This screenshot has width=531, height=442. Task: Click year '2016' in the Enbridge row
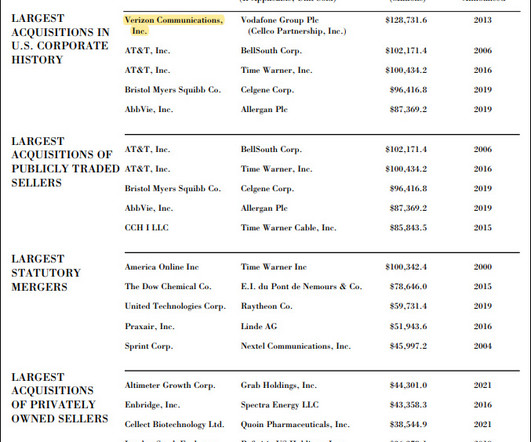[x=483, y=405]
